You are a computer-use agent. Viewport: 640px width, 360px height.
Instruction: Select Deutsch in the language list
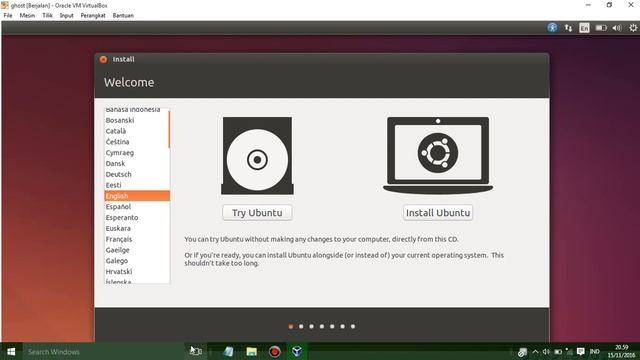(137, 174)
